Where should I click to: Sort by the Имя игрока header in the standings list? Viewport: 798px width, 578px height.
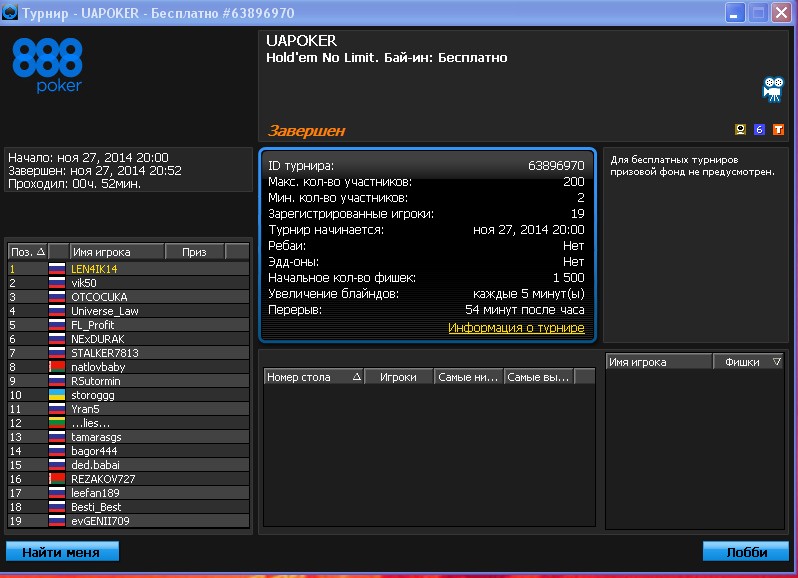pyautogui.click(x=117, y=252)
